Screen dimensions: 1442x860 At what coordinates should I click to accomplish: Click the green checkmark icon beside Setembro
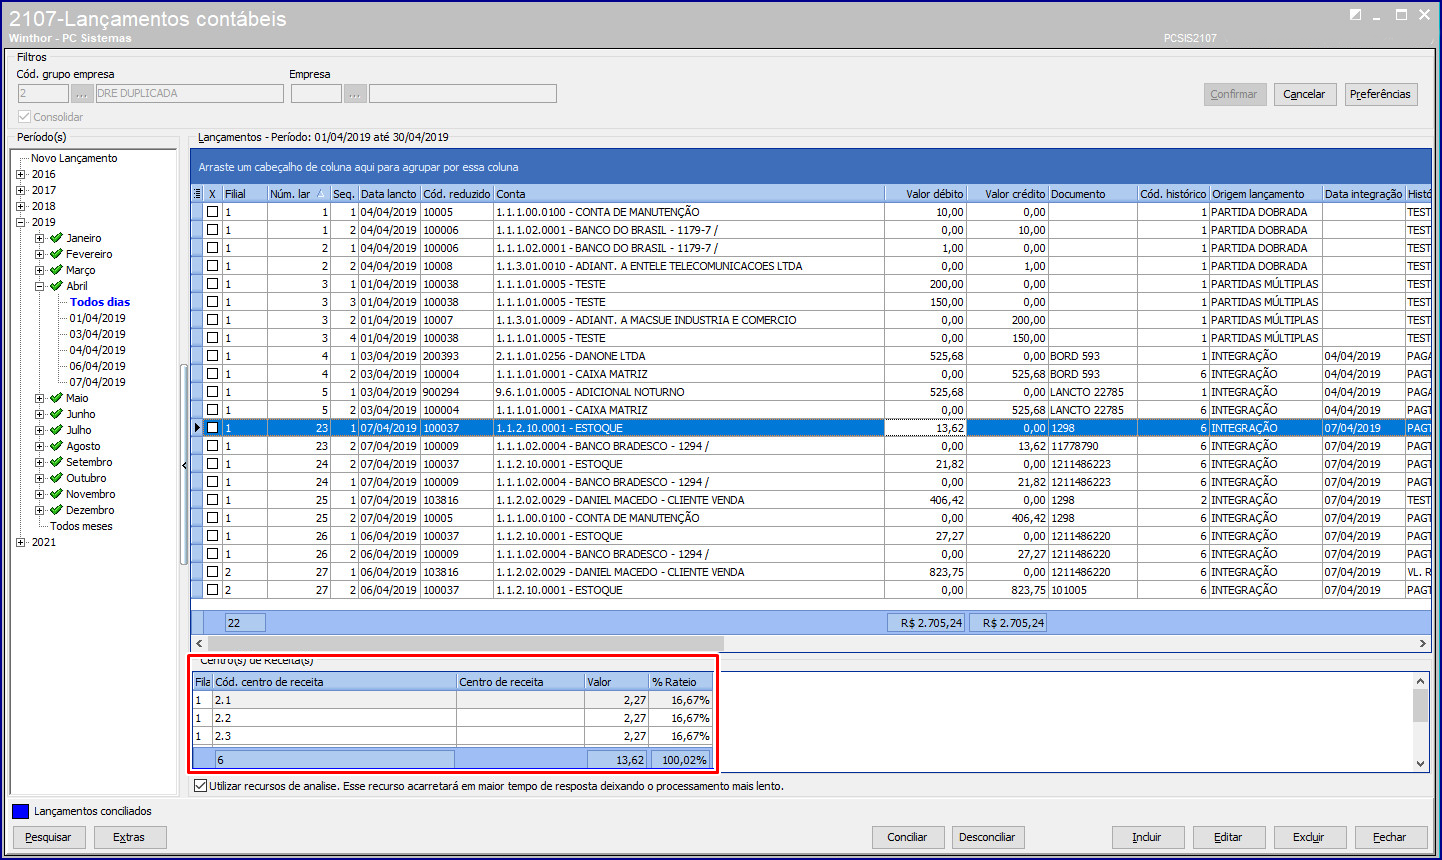56,462
